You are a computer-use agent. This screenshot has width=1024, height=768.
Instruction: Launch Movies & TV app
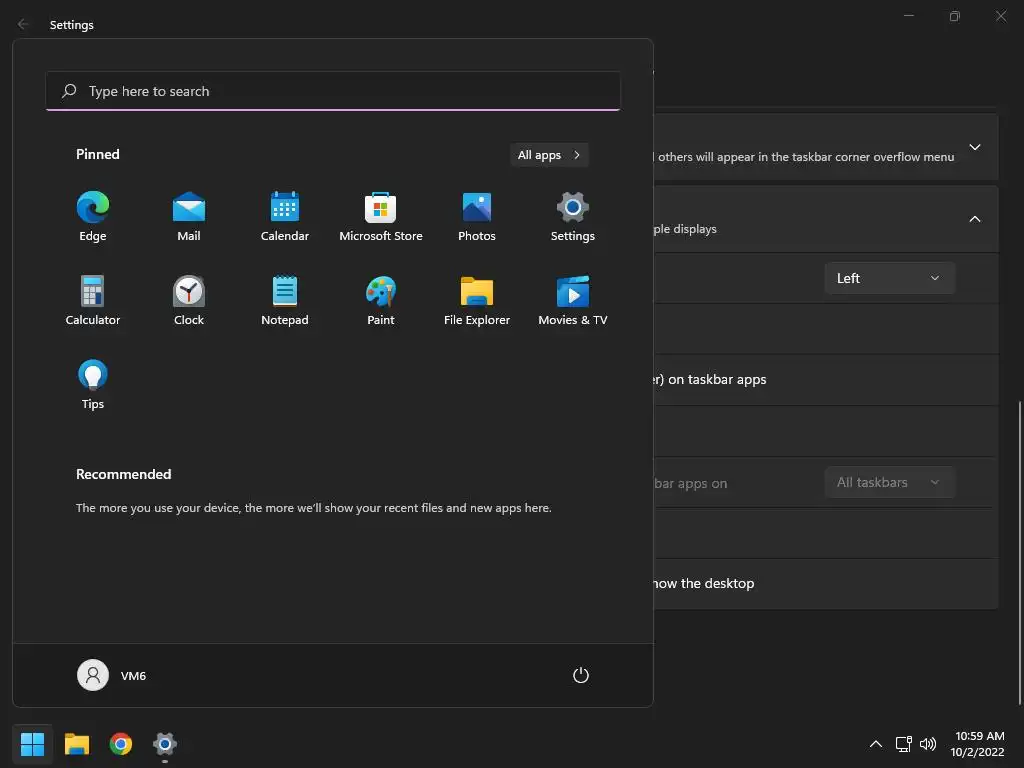pyautogui.click(x=573, y=301)
